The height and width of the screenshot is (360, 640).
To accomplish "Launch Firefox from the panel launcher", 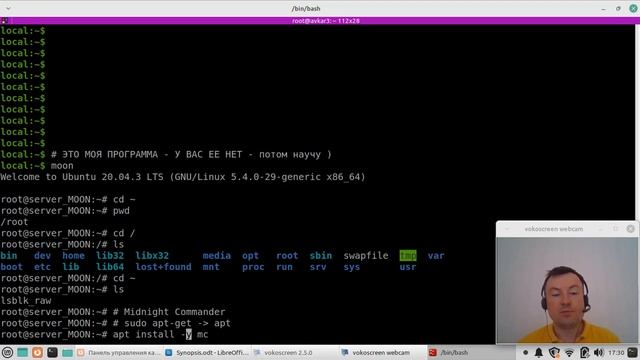I will pos(37,352).
